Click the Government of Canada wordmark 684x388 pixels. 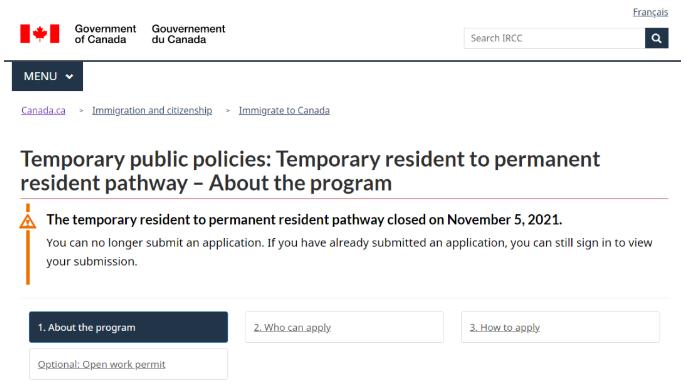point(105,34)
